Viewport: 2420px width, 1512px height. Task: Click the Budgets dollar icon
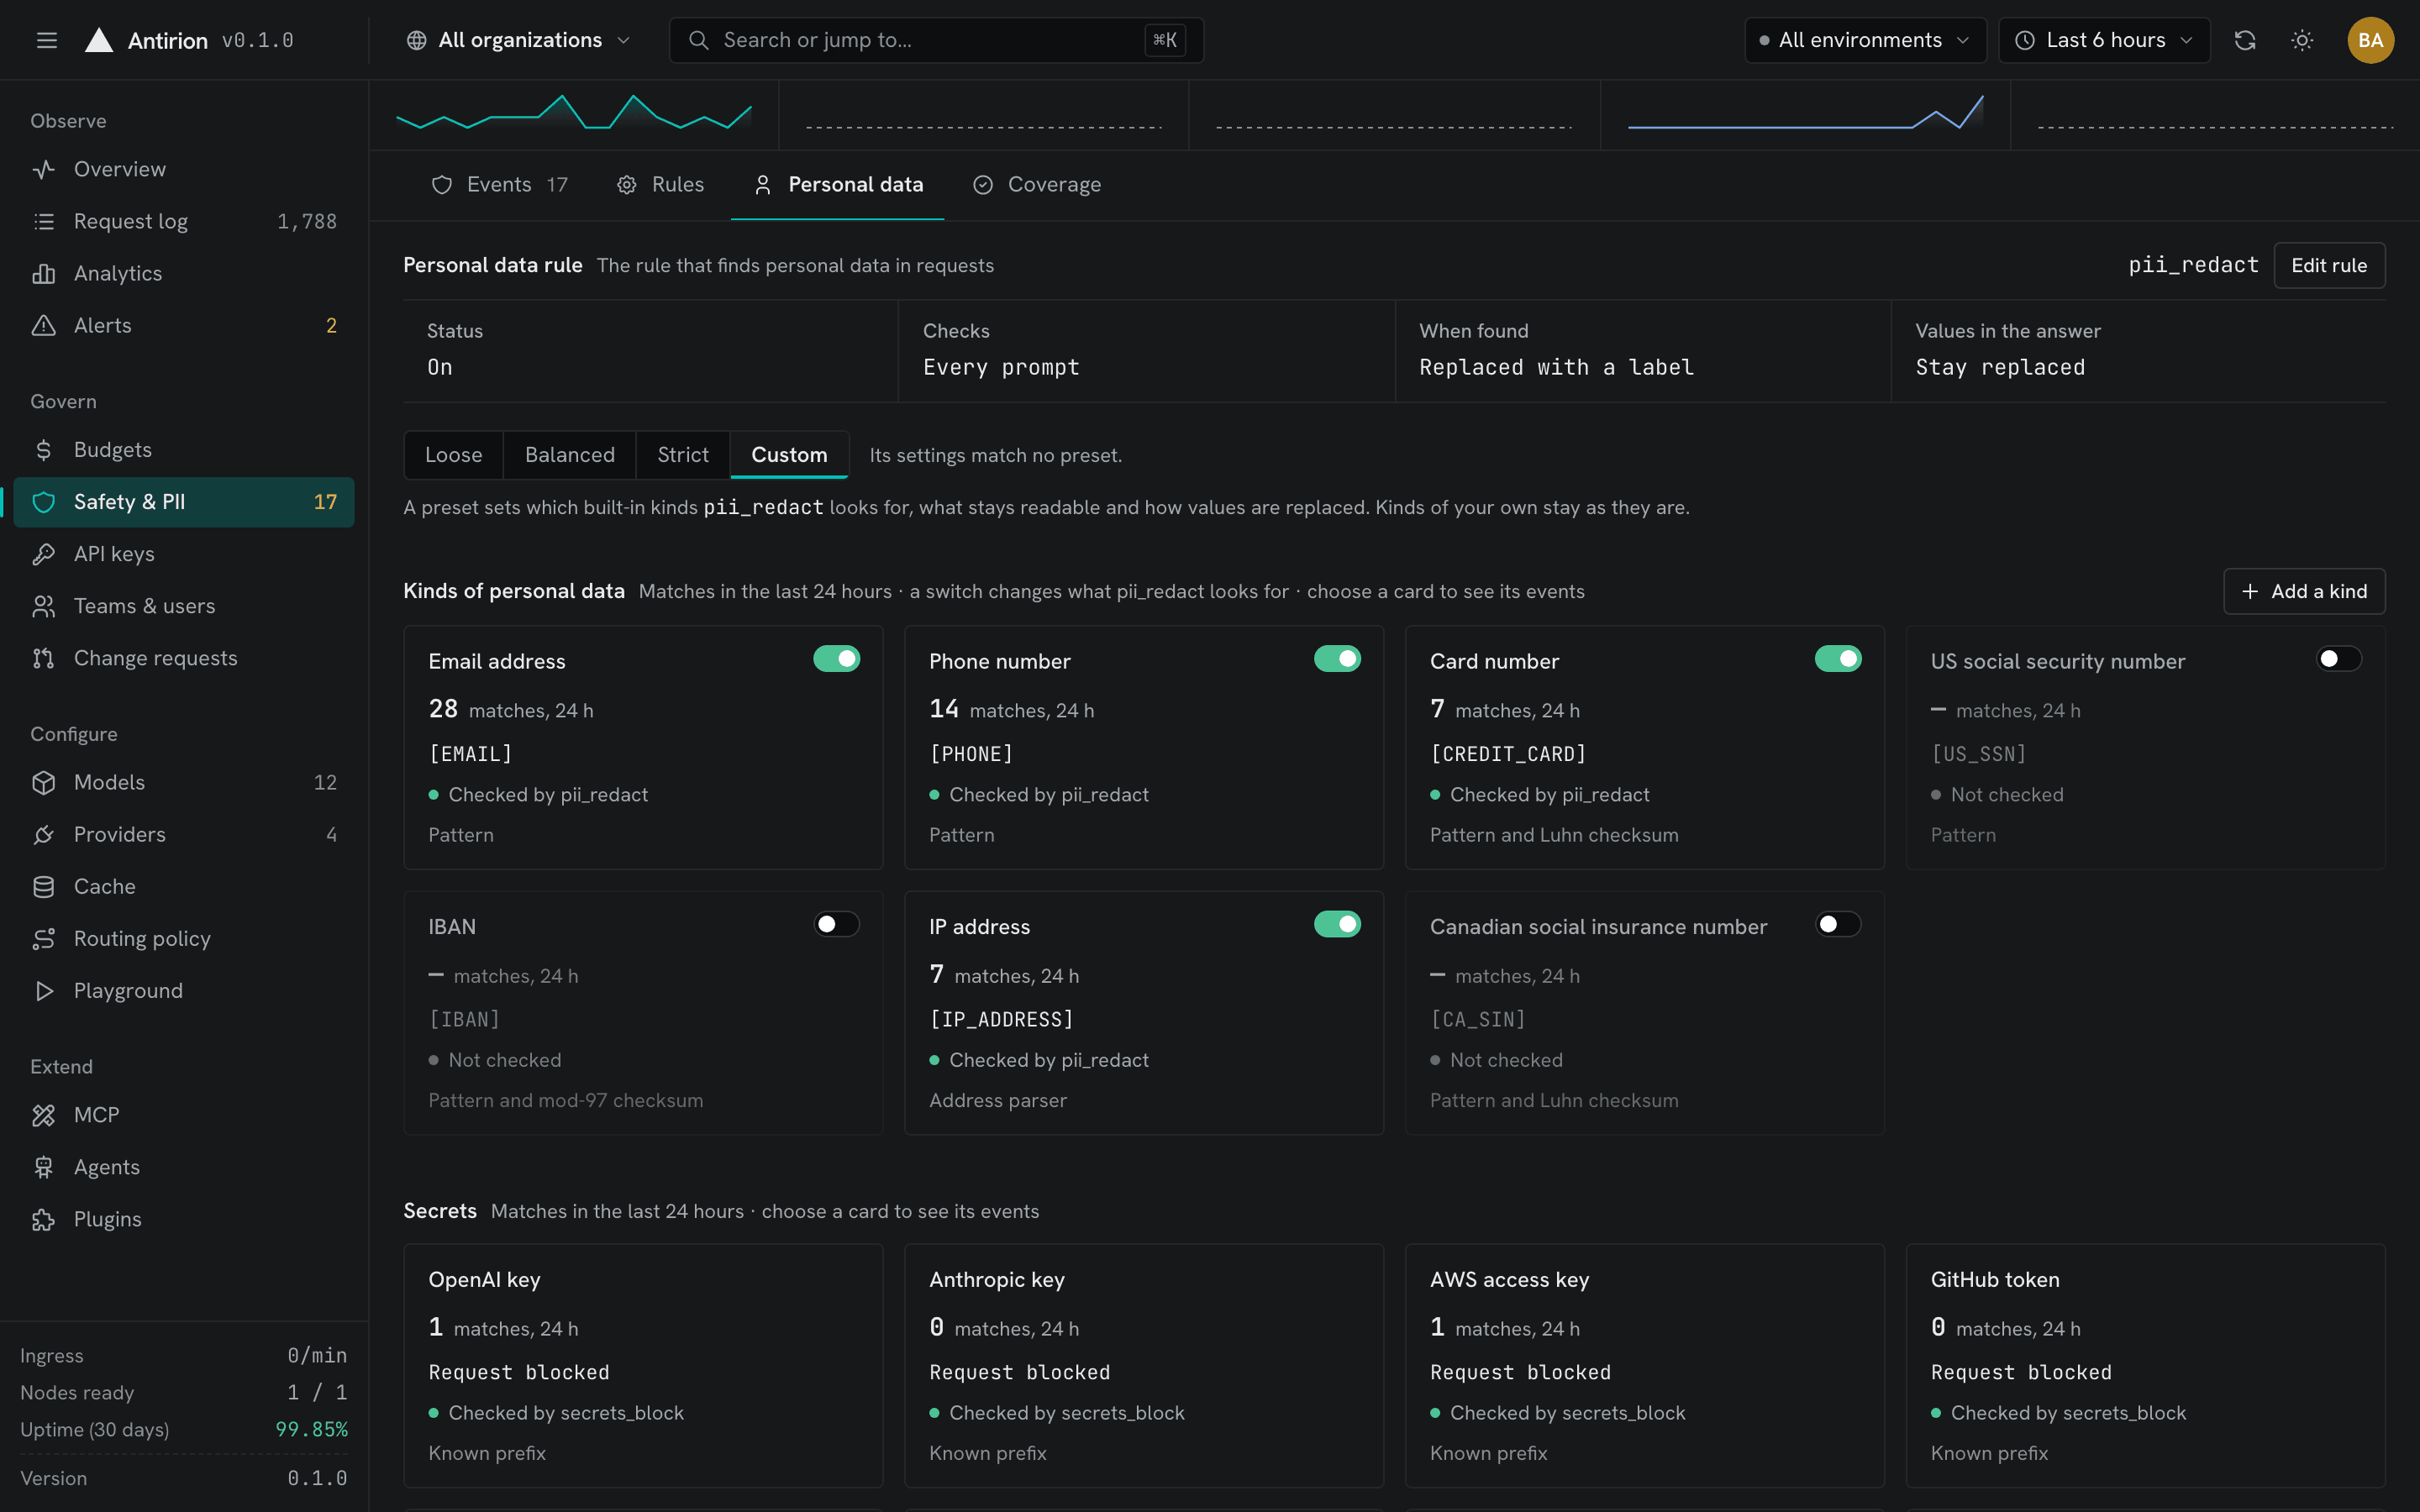click(x=44, y=450)
